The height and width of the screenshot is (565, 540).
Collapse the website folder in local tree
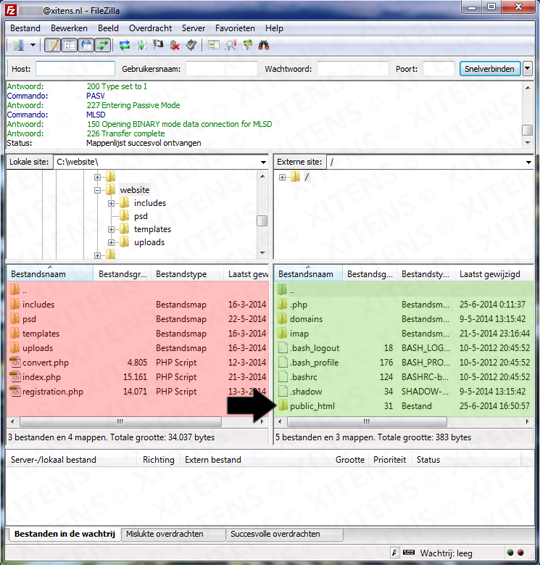click(97, 190)
